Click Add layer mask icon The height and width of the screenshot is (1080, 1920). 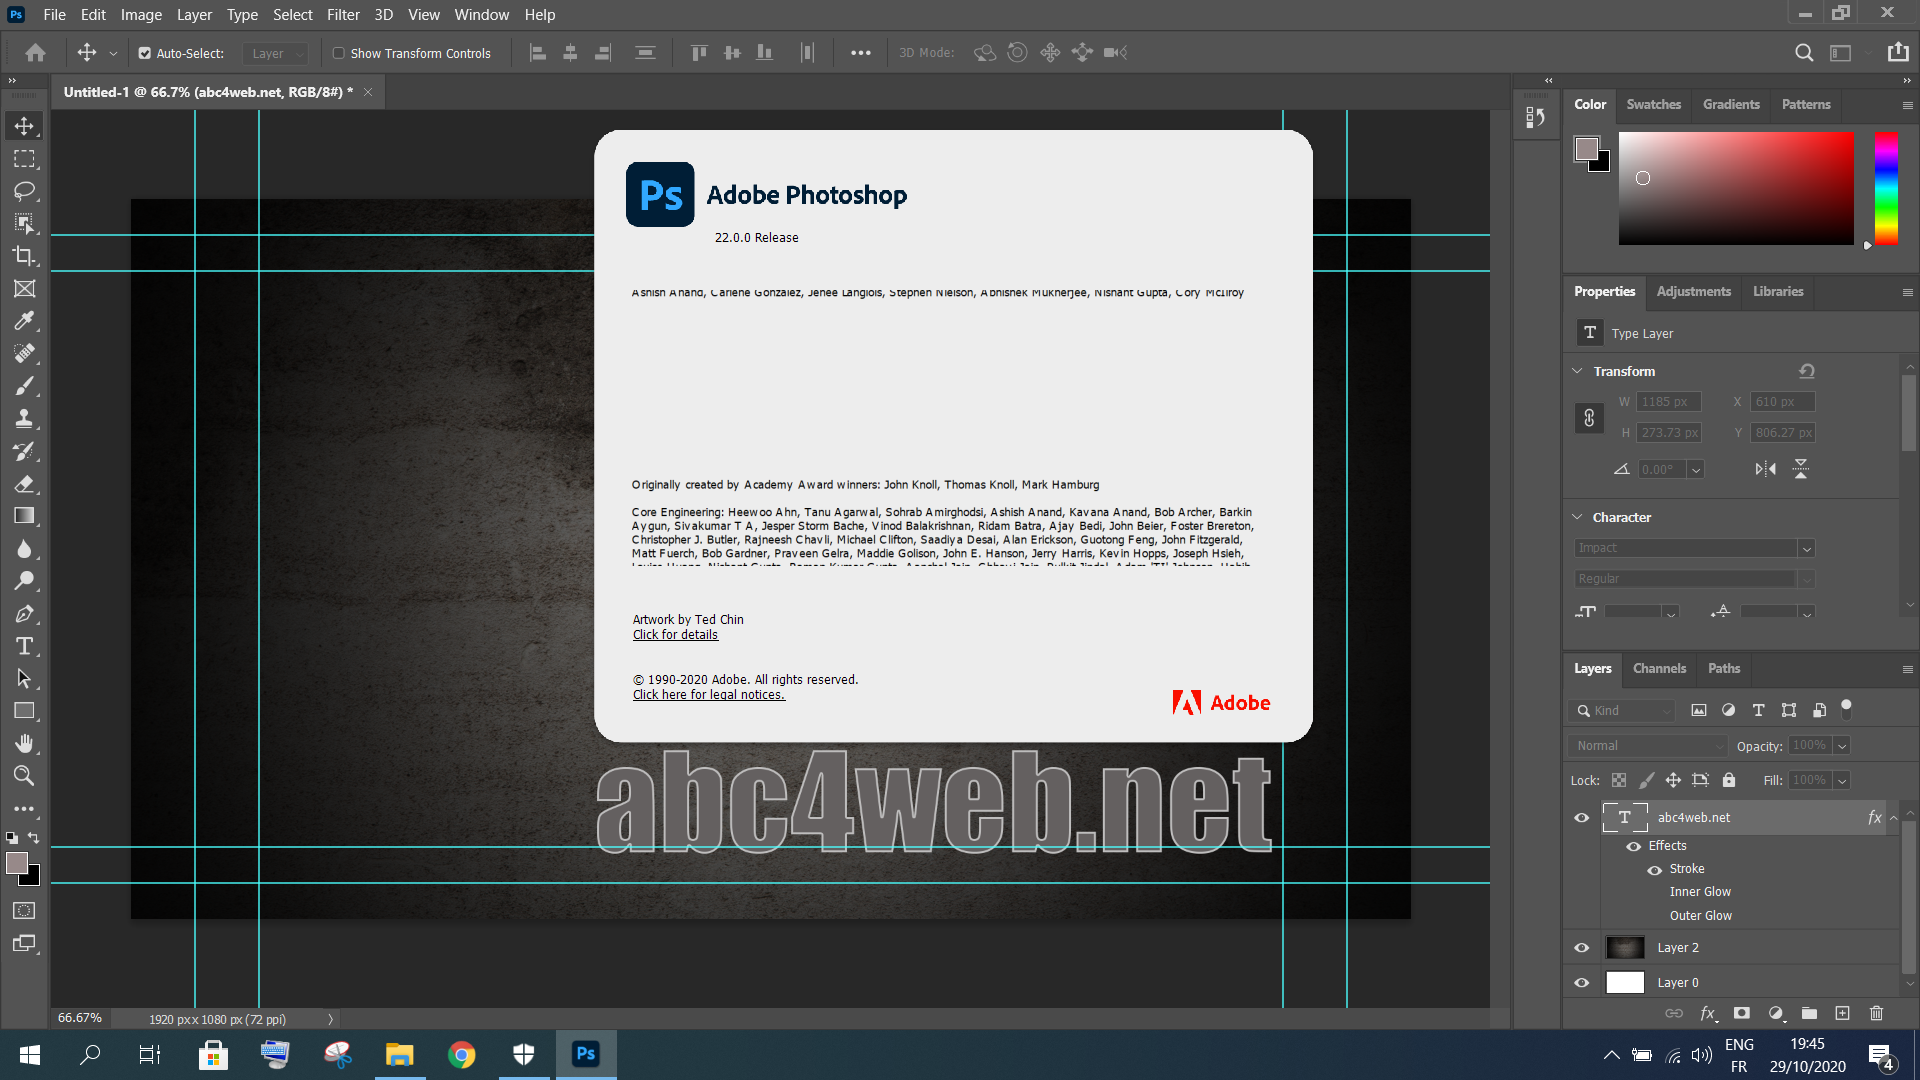(1742, 1013)
